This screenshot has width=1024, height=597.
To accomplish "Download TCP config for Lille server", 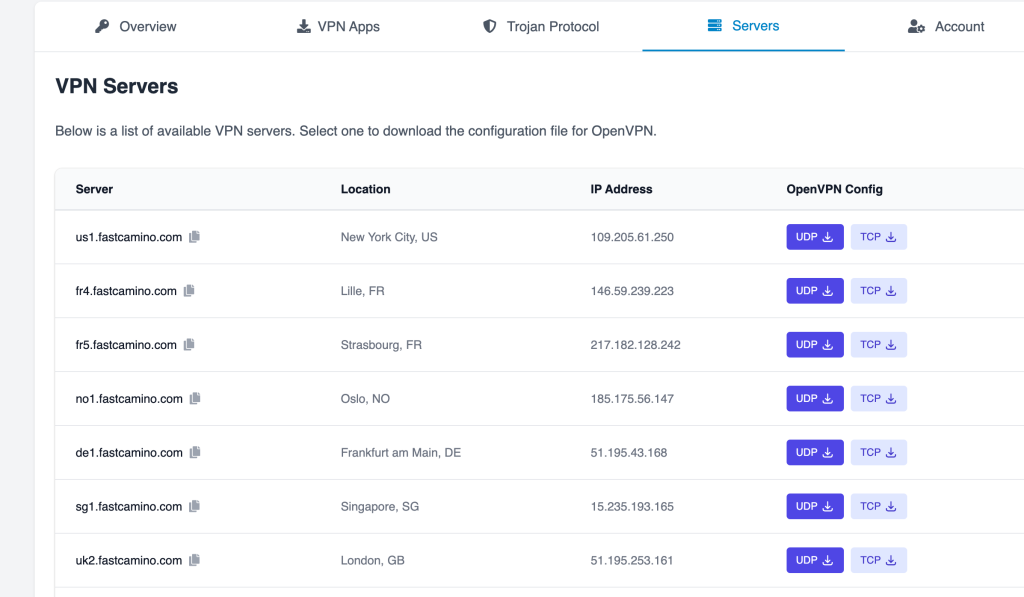I will (x=878, y=291).
